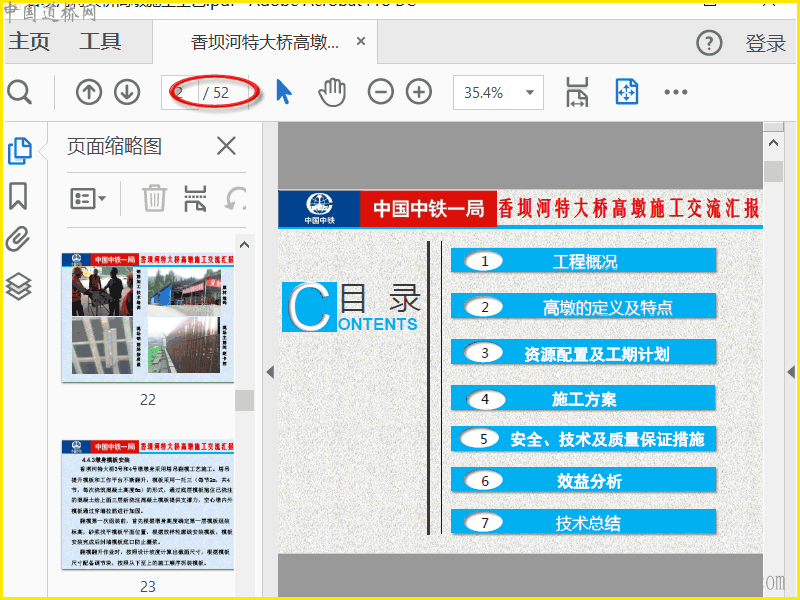Click contents item 2 高墩的定义及特点
Image resolution: width=800 pixels, height=600 pixels.
coord(584,307)
